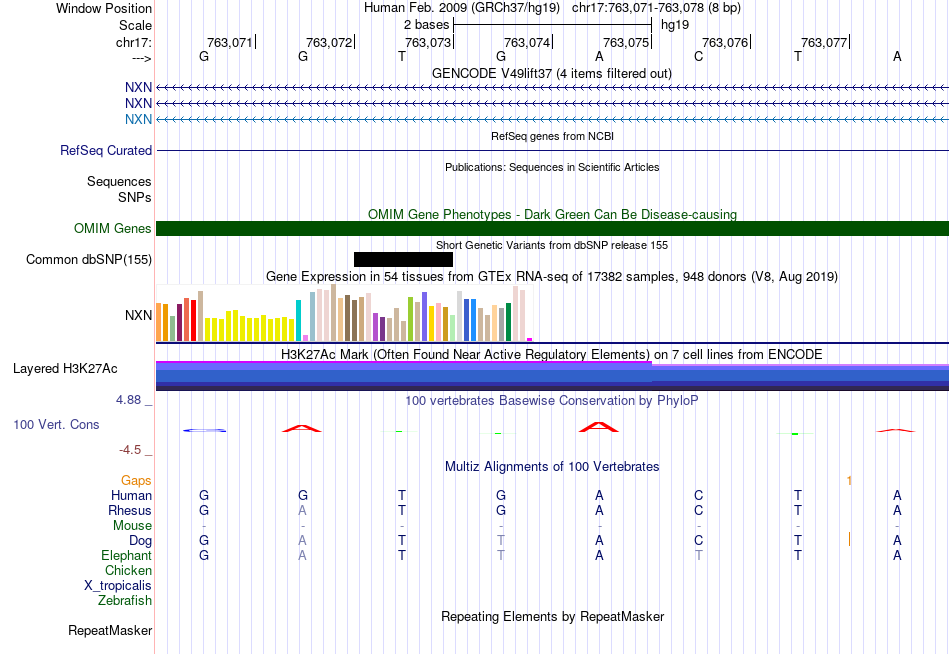950x654 pixels.
Task: Click the 'RefSeq genes from NCBI' title
Action: click(x=552, y=136)
